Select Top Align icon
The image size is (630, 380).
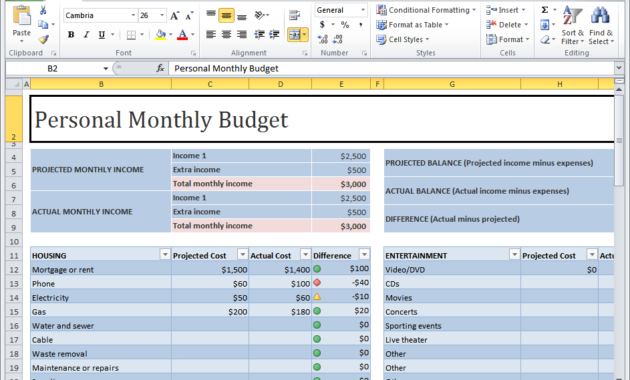(211, 15)
